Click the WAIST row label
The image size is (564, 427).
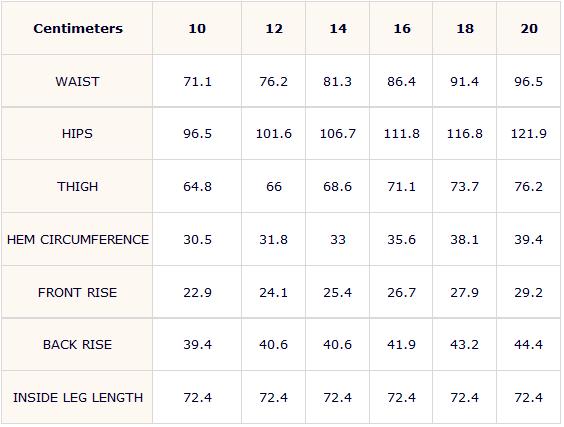click(x=77, y=82)
